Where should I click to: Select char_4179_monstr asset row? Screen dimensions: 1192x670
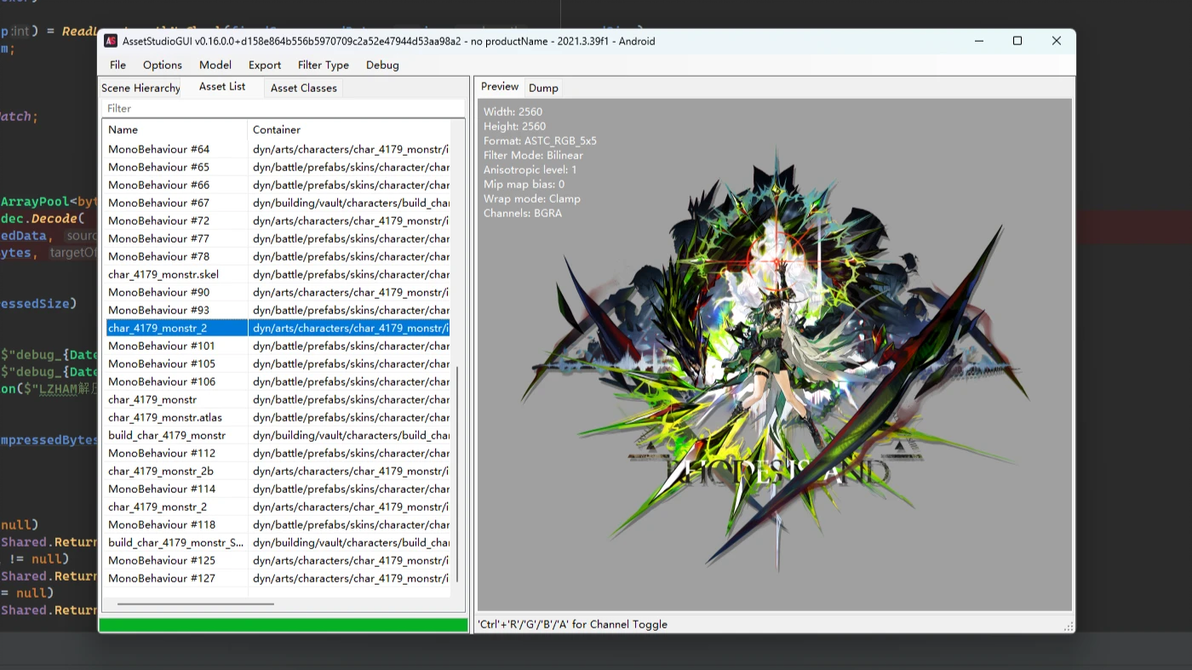tap(277, 399)
